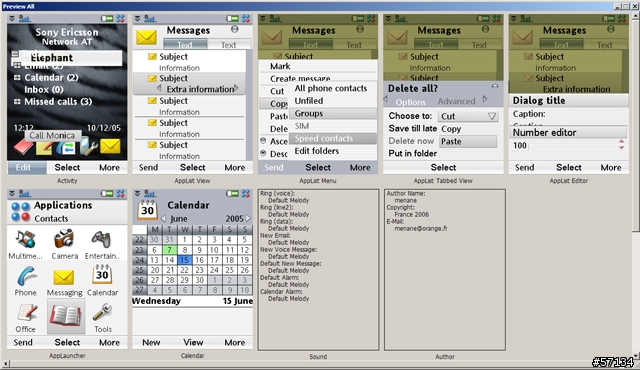Click the horizontal scrollbar left arrow
This screenshot has height=370, width=640.
click(x=5, y=363)
